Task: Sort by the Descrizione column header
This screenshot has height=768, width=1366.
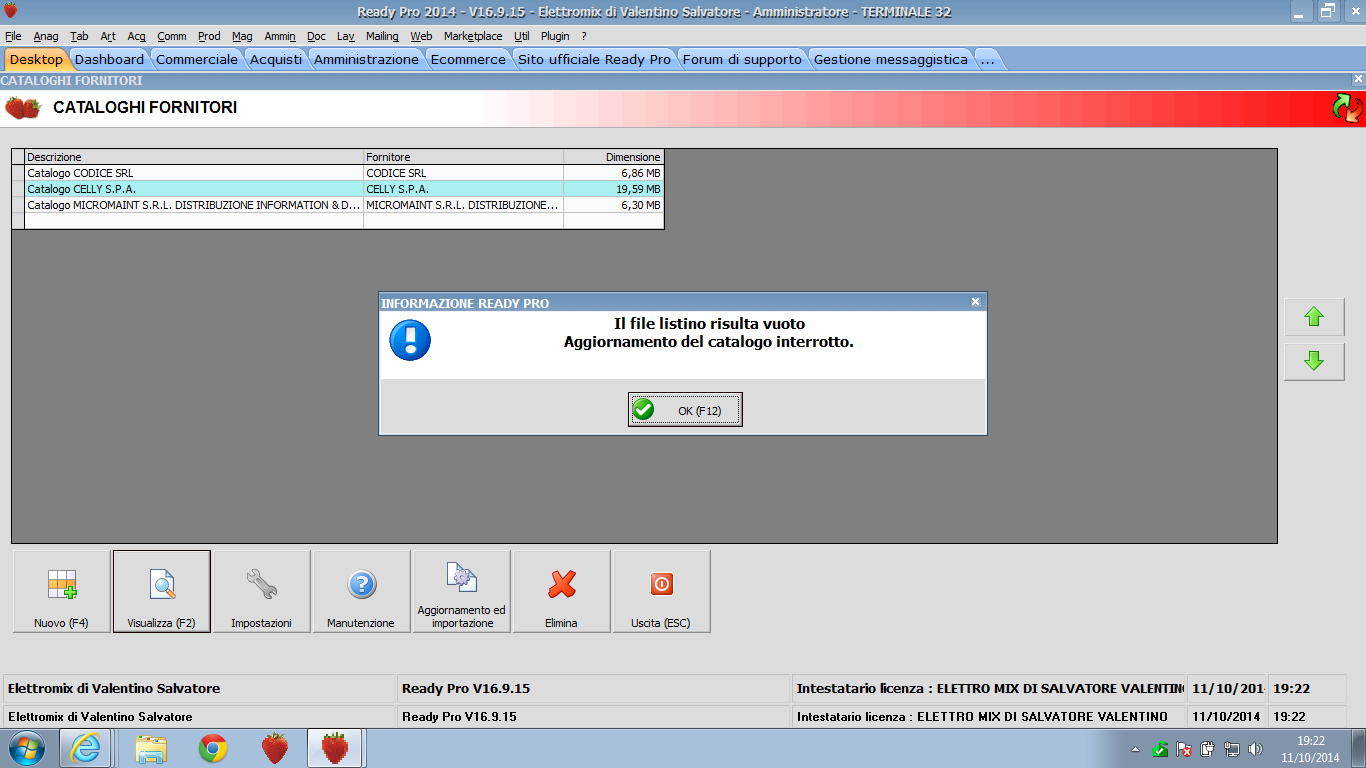Action: pyautogui.click(x=194, y=157)
